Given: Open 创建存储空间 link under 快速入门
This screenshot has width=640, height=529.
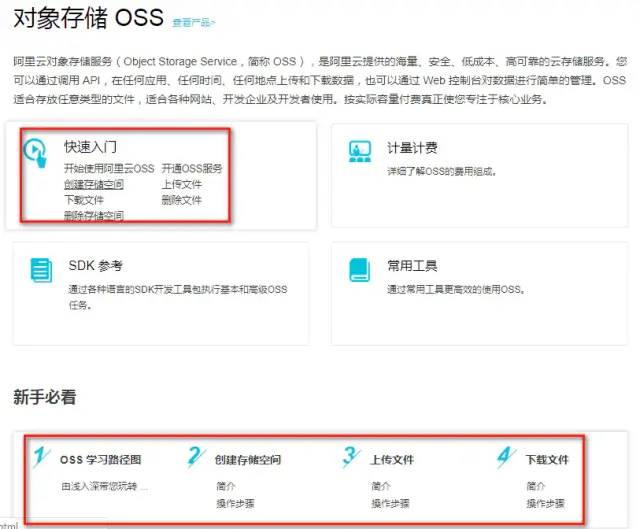Looking at the screenshot, I should [x=94, y=184].
